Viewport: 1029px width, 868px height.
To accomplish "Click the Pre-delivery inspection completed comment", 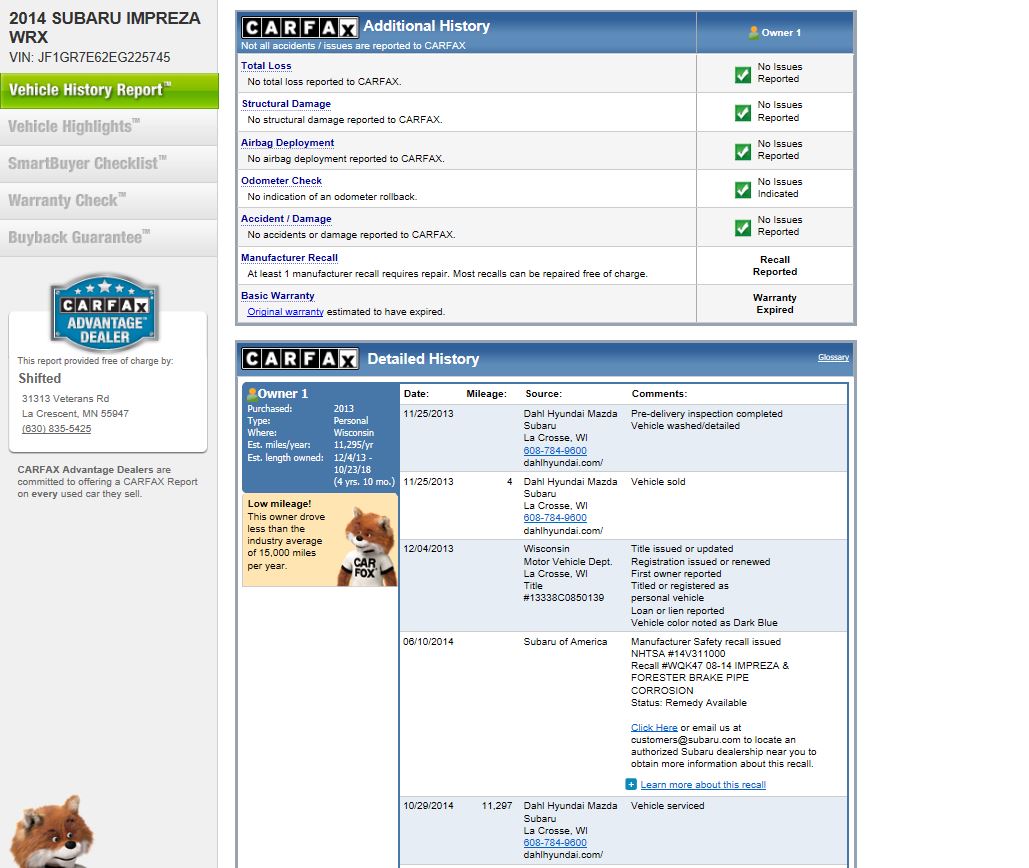I will tap(707, 414).
